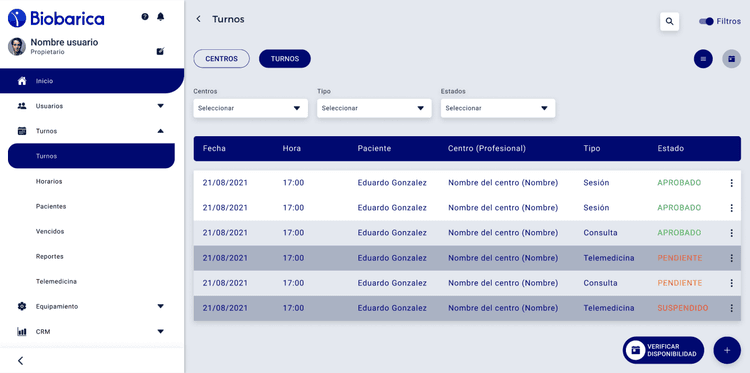750x373 pixels.
Task: Select the TURNOS tab
Action: [285, 59]
